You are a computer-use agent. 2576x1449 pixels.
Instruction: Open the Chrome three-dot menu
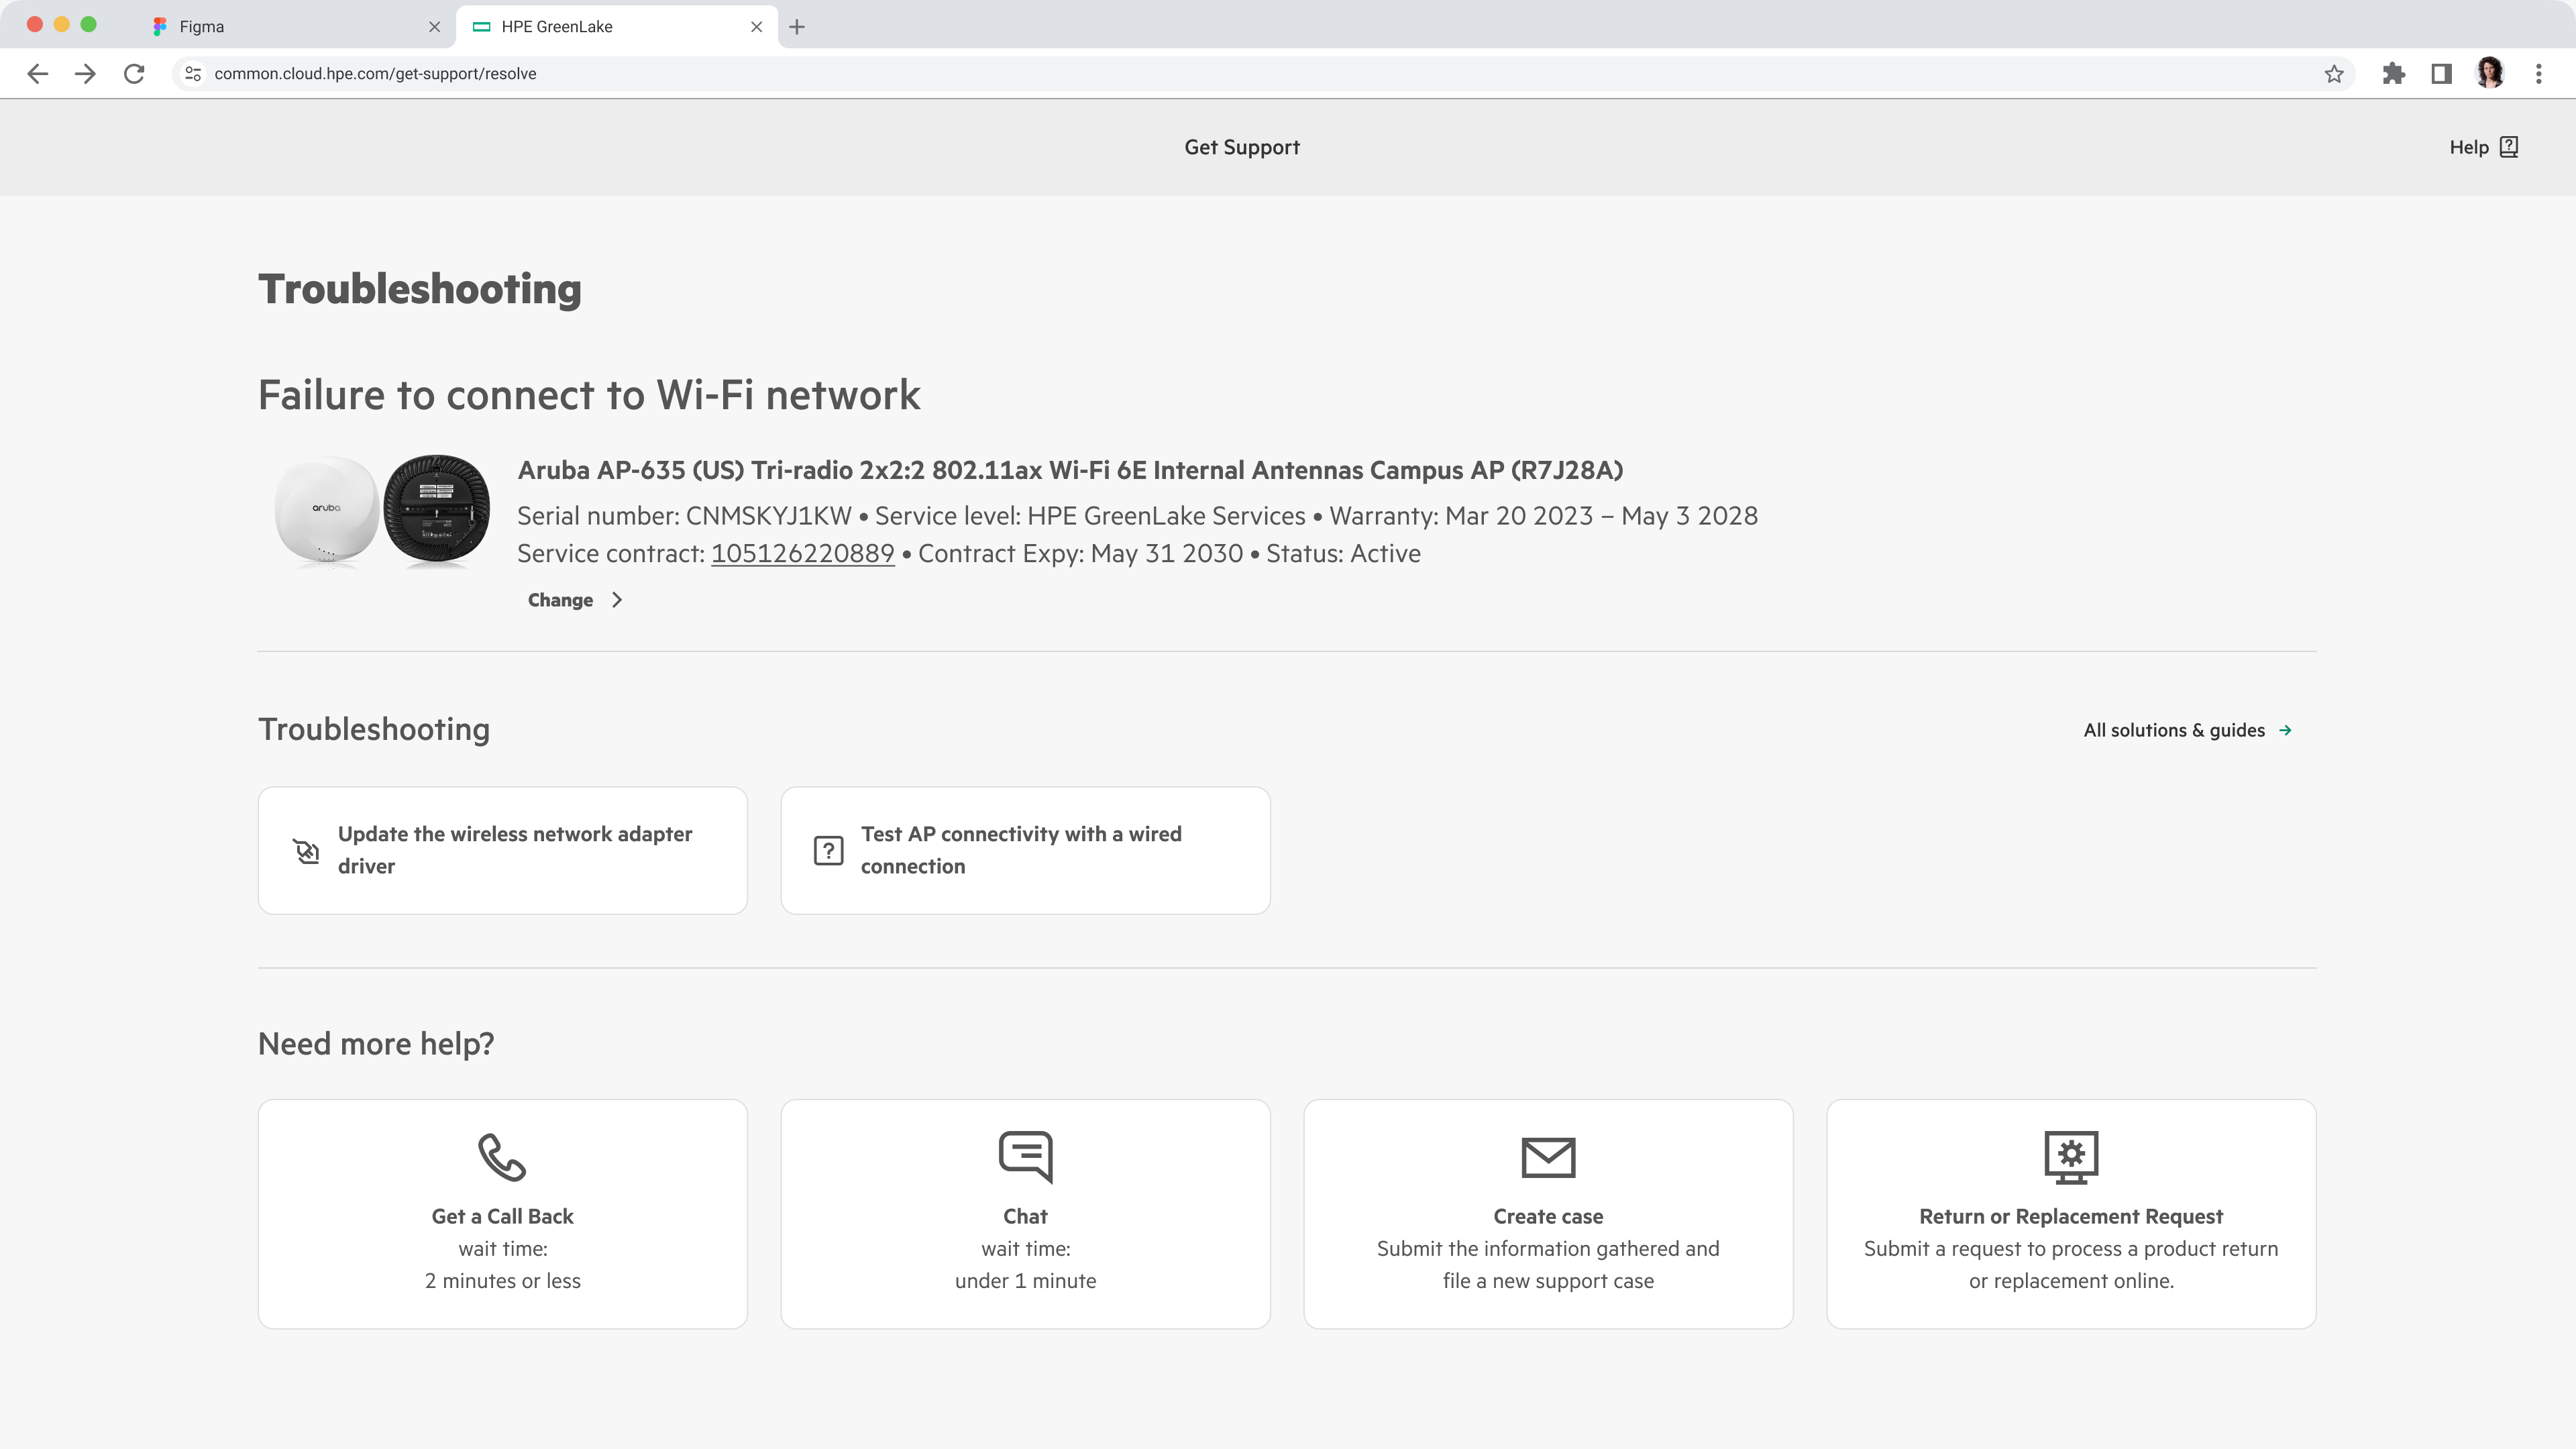pos(2538,73)
